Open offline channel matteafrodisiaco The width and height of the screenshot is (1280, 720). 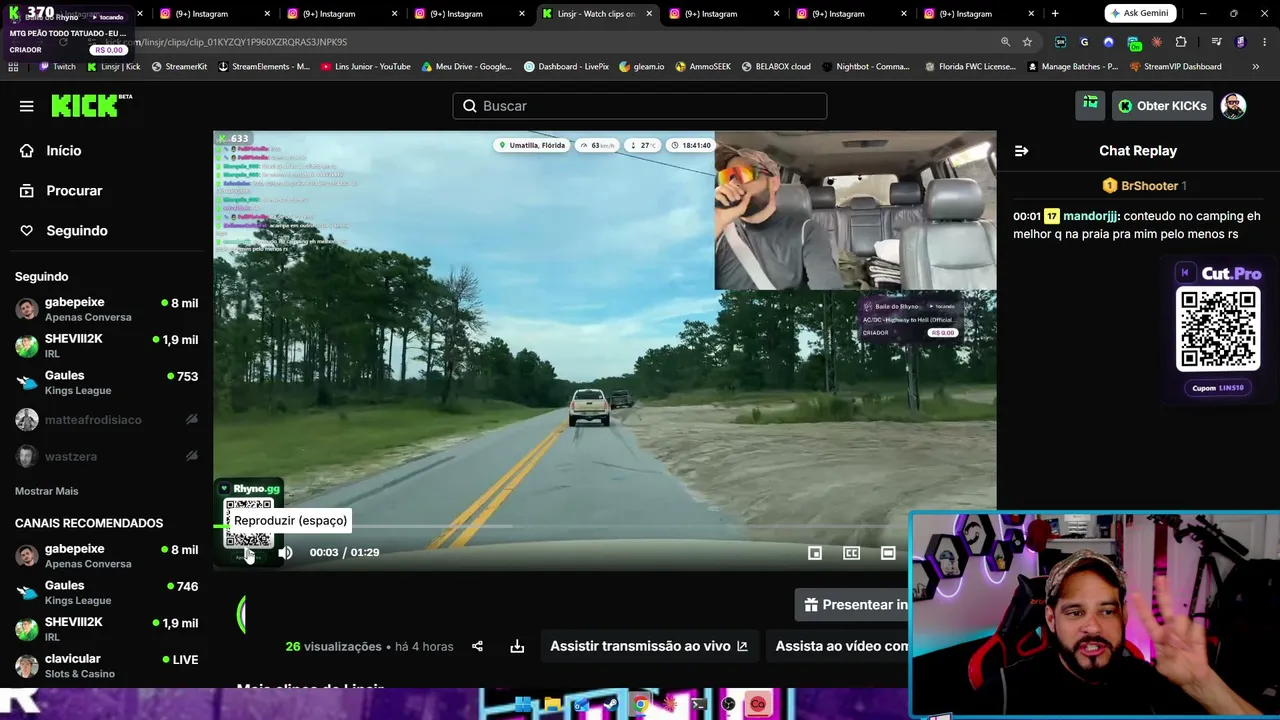[106, 420]
